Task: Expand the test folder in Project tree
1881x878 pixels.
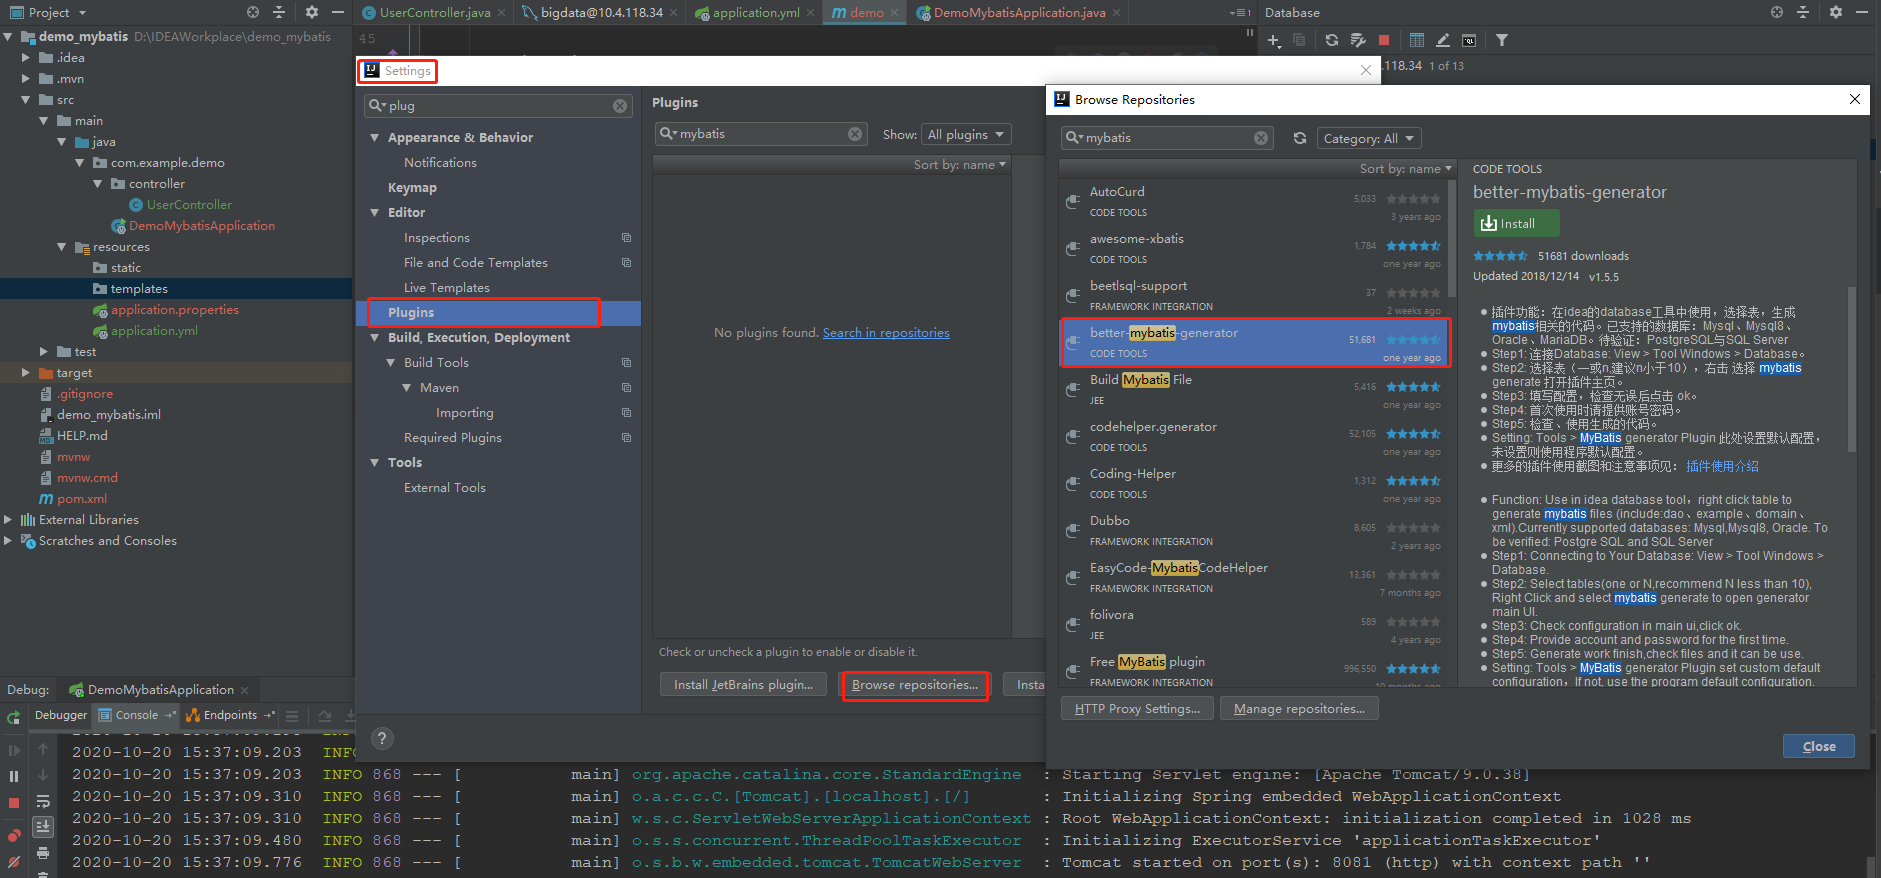Action: [44, 352]
